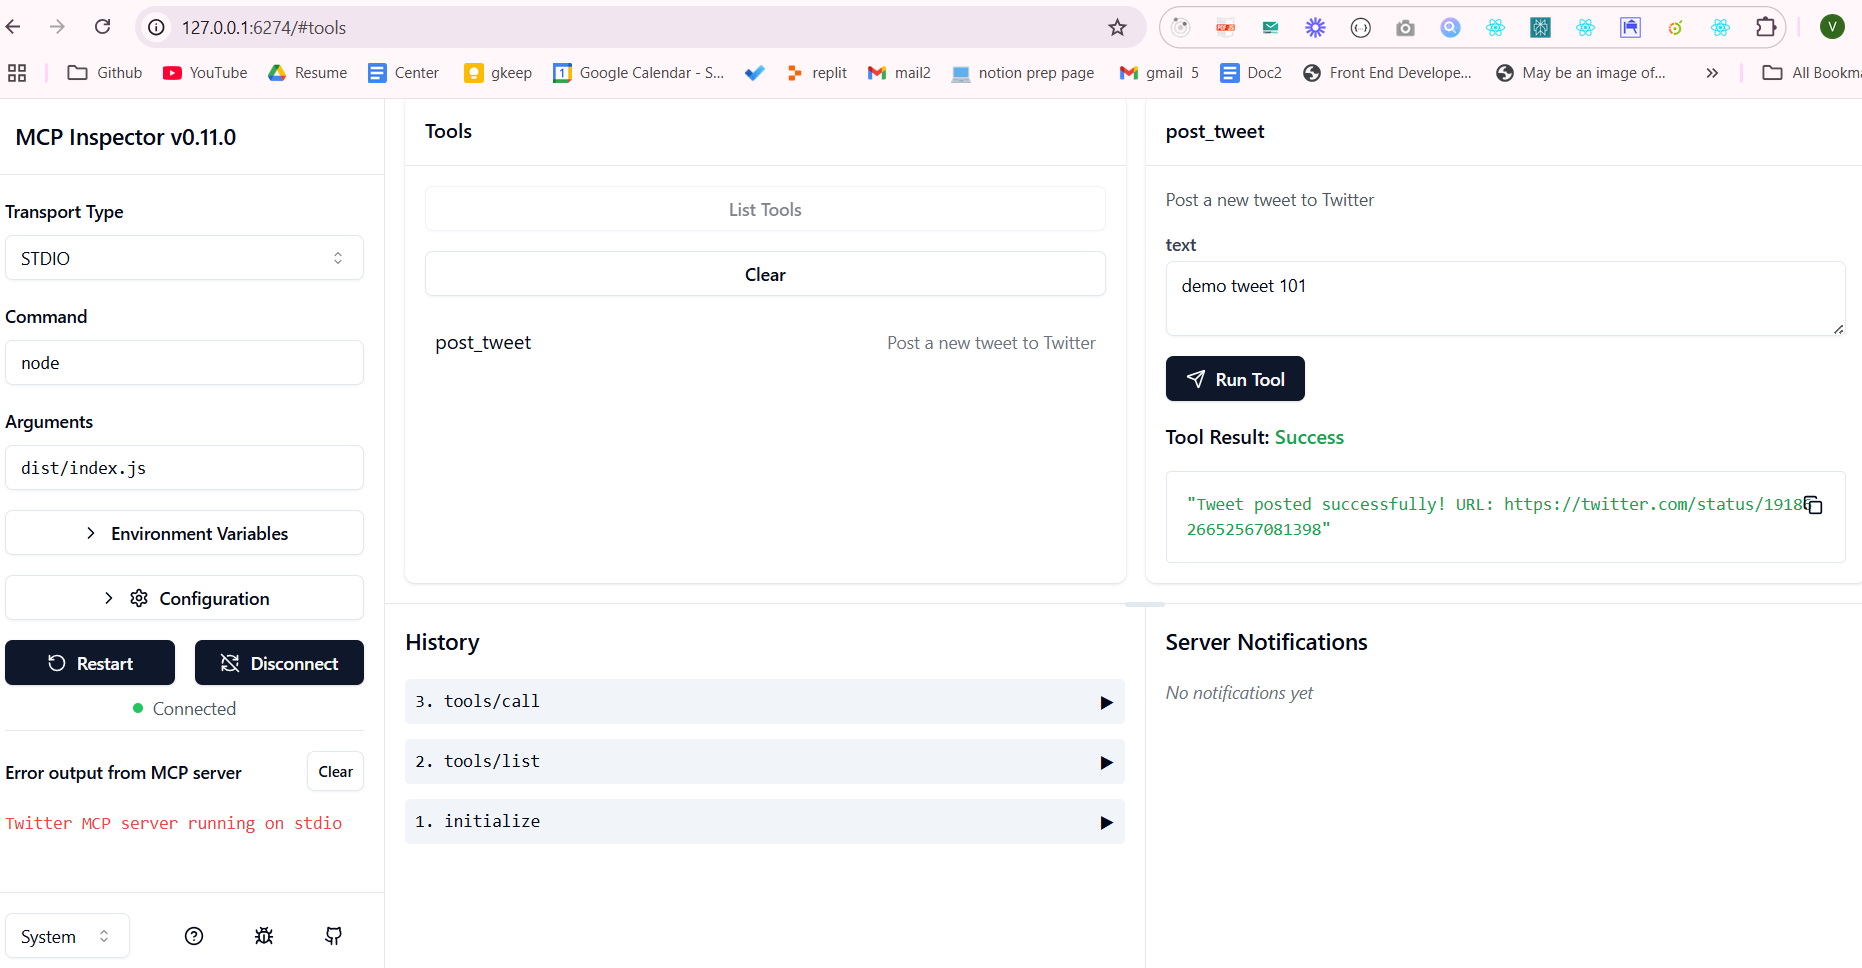Open the bug report icon
1862x968 pixels.
(x=264, y=936)
